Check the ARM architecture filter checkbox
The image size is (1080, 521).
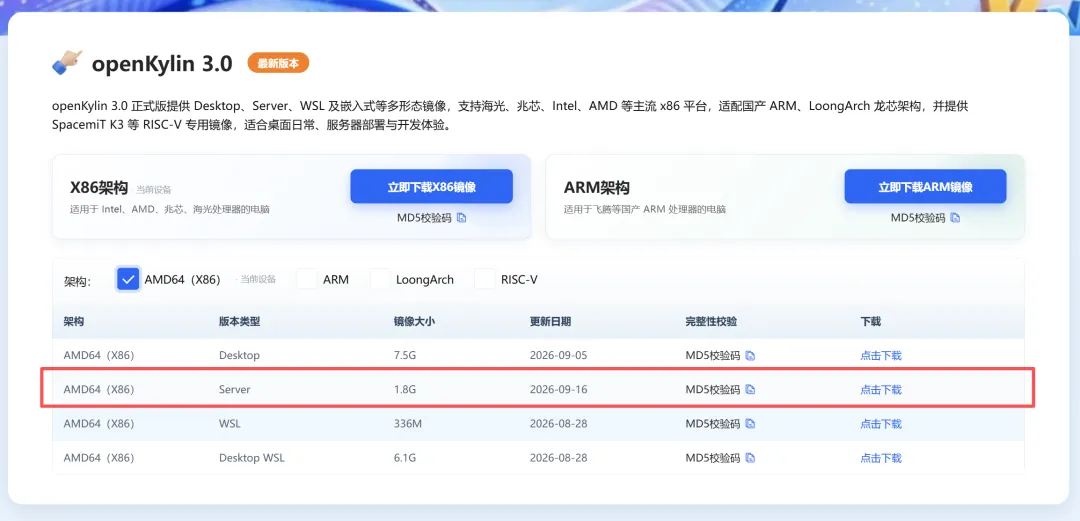click(307, 279)
